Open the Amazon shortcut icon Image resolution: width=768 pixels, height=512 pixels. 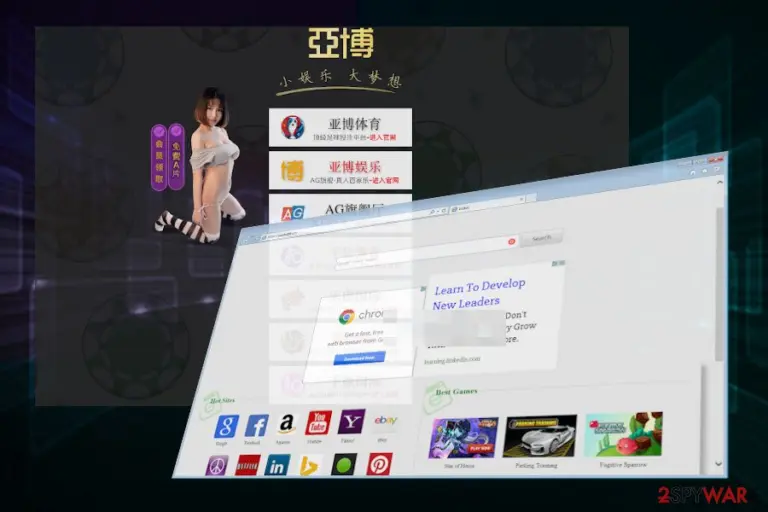tap(287, 423)
